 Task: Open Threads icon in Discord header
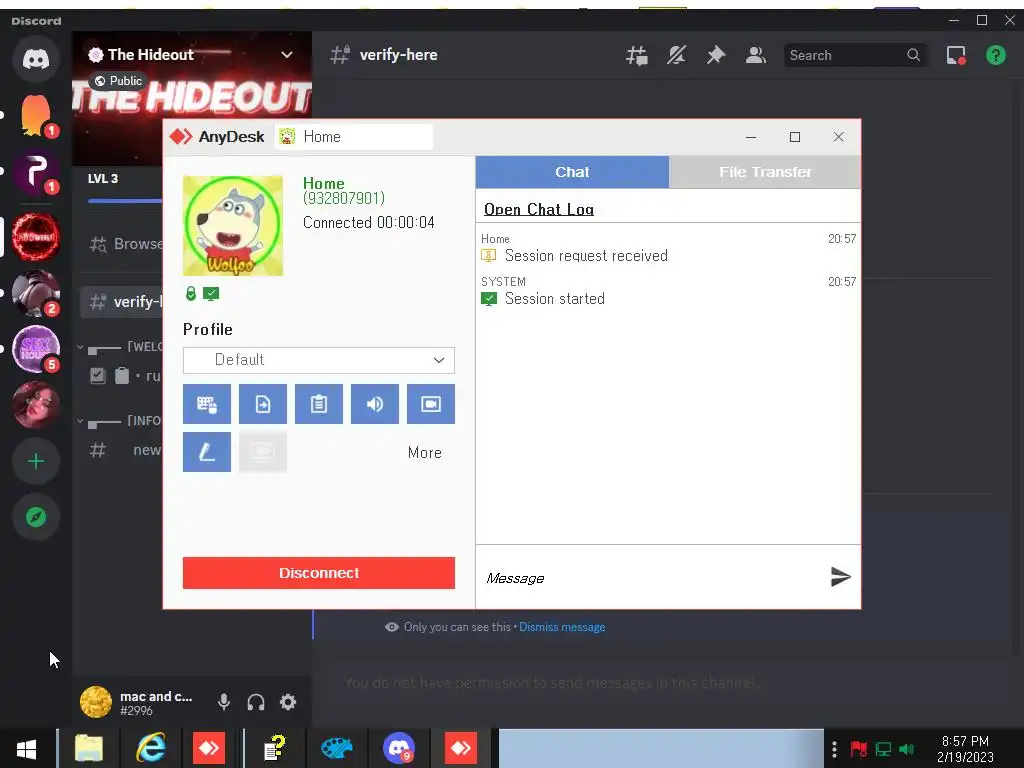[637, 56]
